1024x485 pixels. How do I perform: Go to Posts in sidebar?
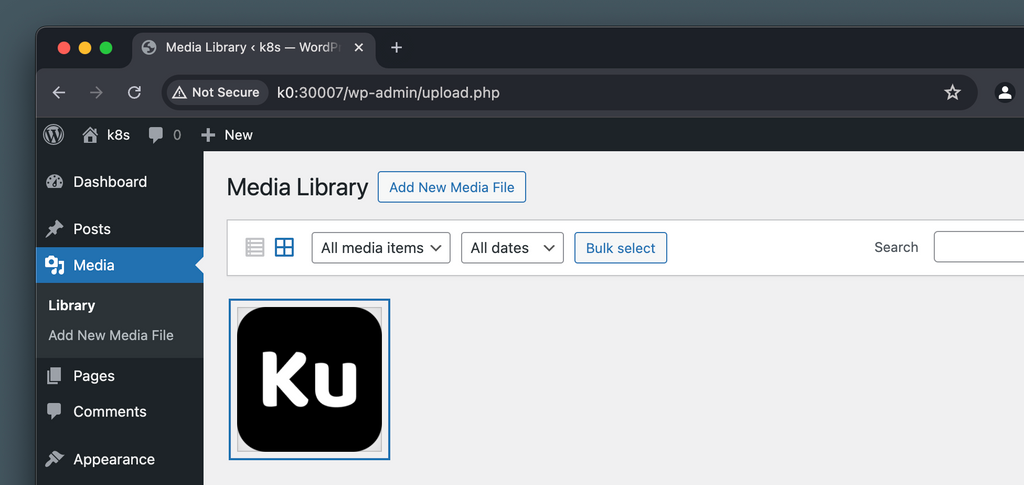click(x=91, y=229)
